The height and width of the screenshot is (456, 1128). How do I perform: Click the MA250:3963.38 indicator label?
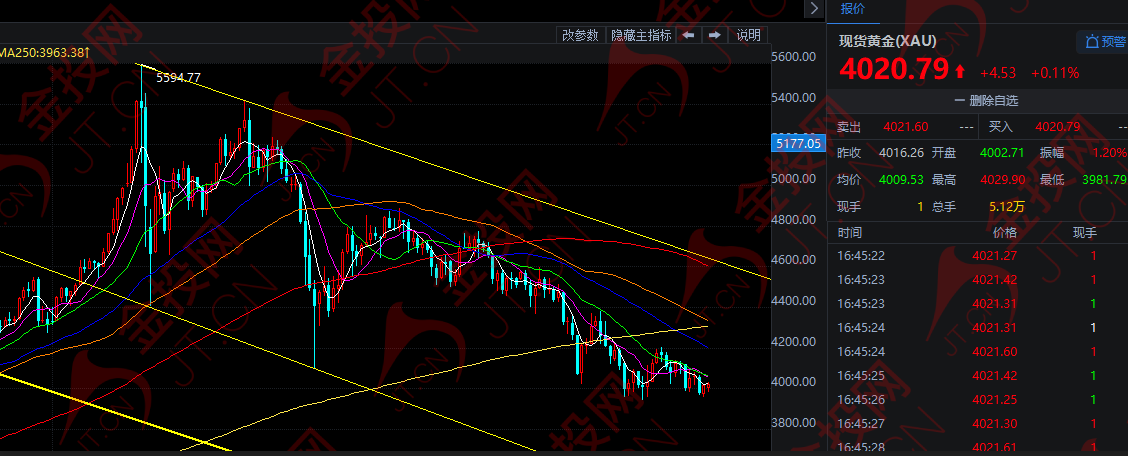click(x=45, y=53)
